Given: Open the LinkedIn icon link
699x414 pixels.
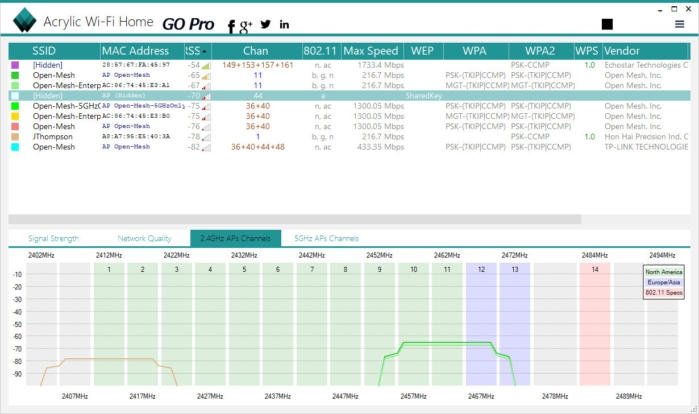Looking at the screenshot, I should (x=284, y=25).
